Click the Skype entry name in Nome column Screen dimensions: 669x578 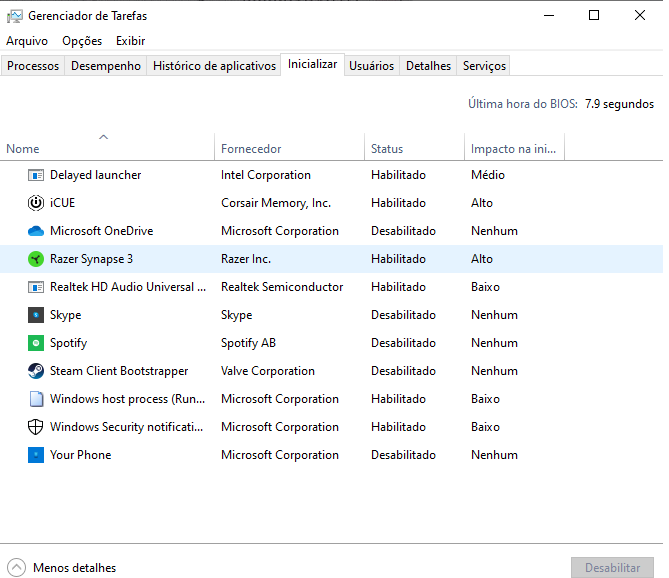tap(65, 315)
